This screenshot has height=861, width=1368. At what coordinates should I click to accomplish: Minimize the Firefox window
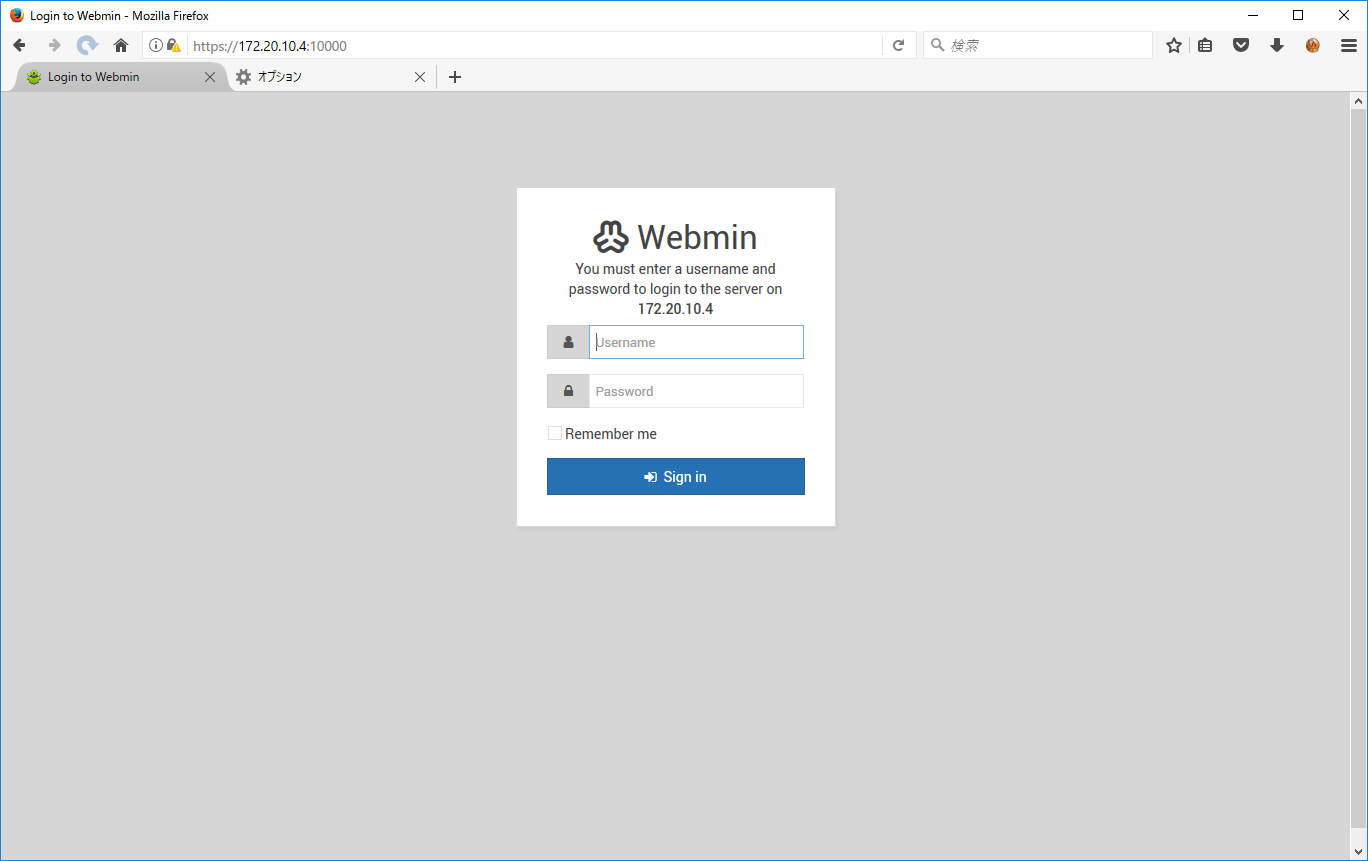coord(1252,15)
